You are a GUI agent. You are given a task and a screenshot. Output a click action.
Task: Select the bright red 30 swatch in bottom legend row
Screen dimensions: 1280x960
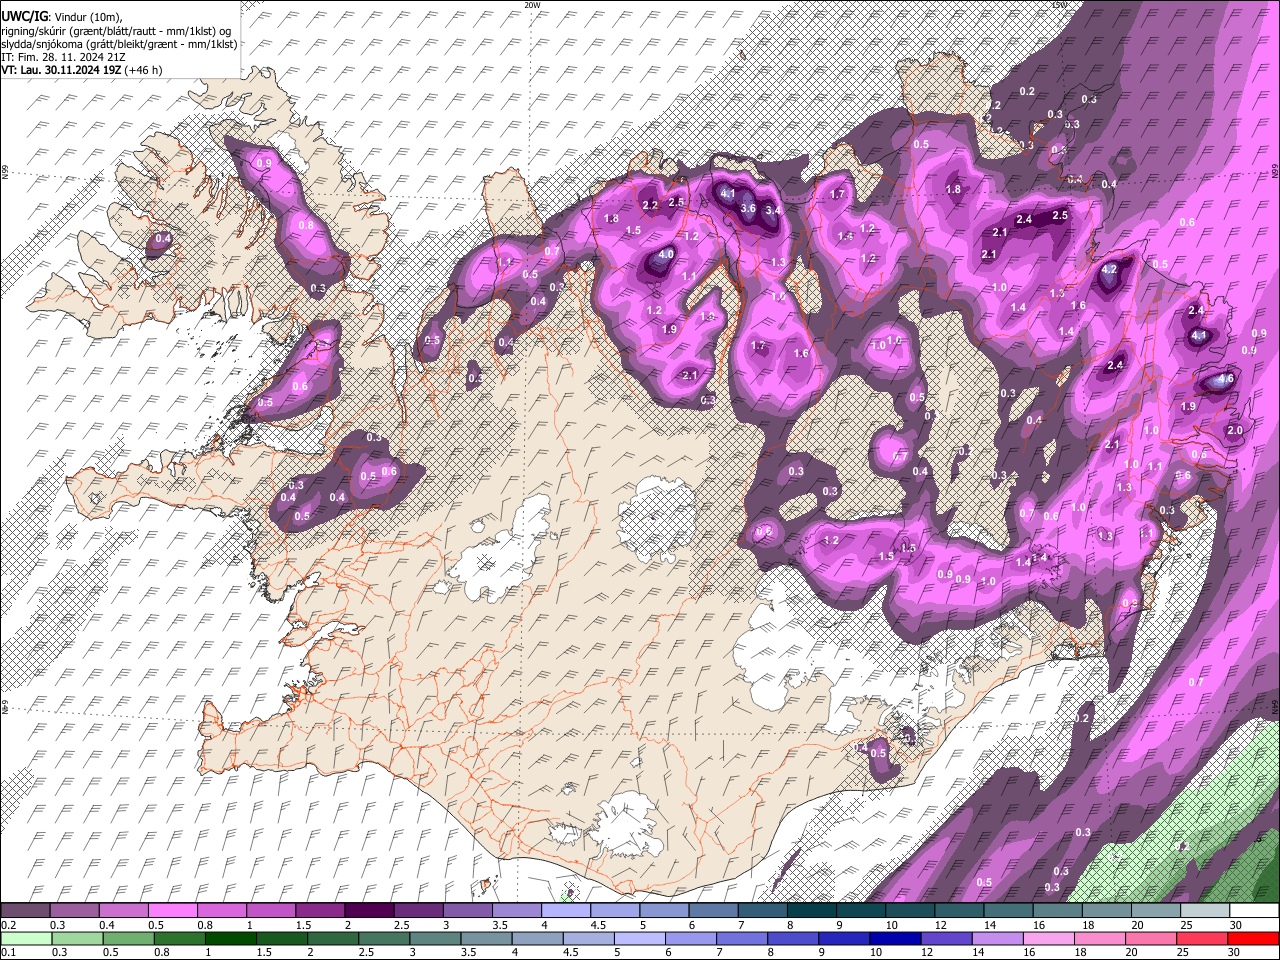[1254, 938]
